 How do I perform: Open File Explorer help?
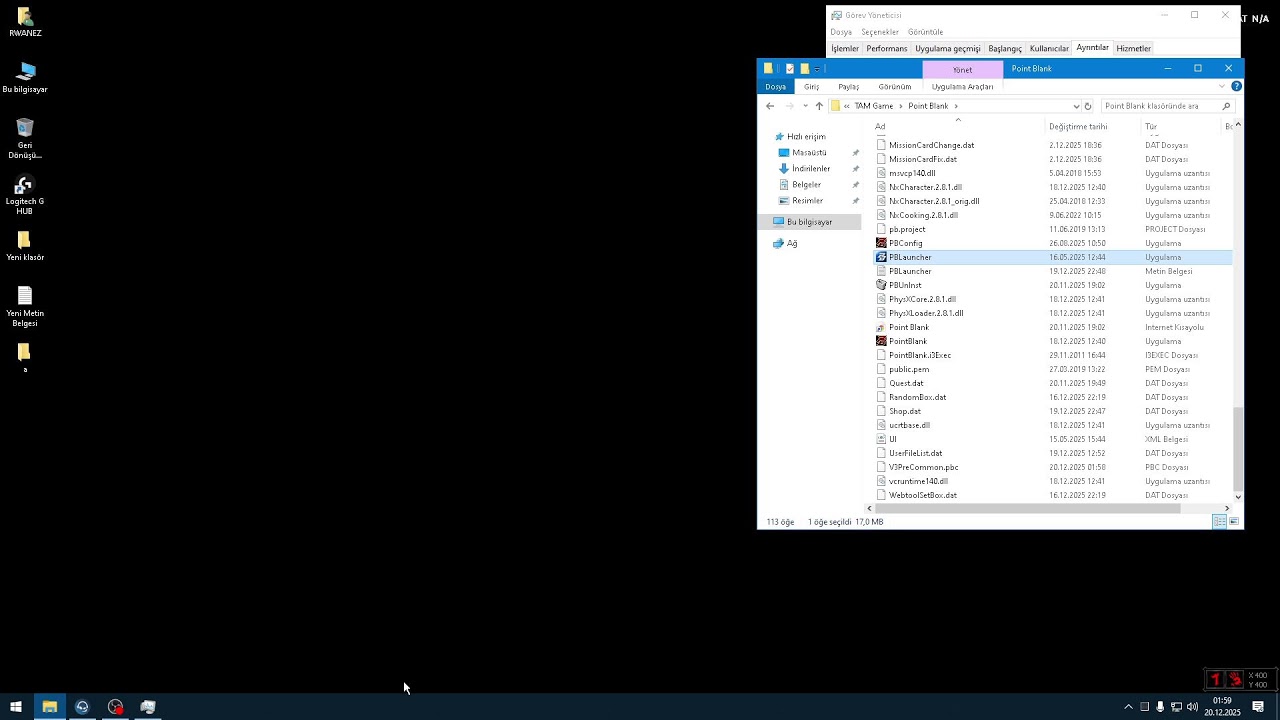point(1236,87)
